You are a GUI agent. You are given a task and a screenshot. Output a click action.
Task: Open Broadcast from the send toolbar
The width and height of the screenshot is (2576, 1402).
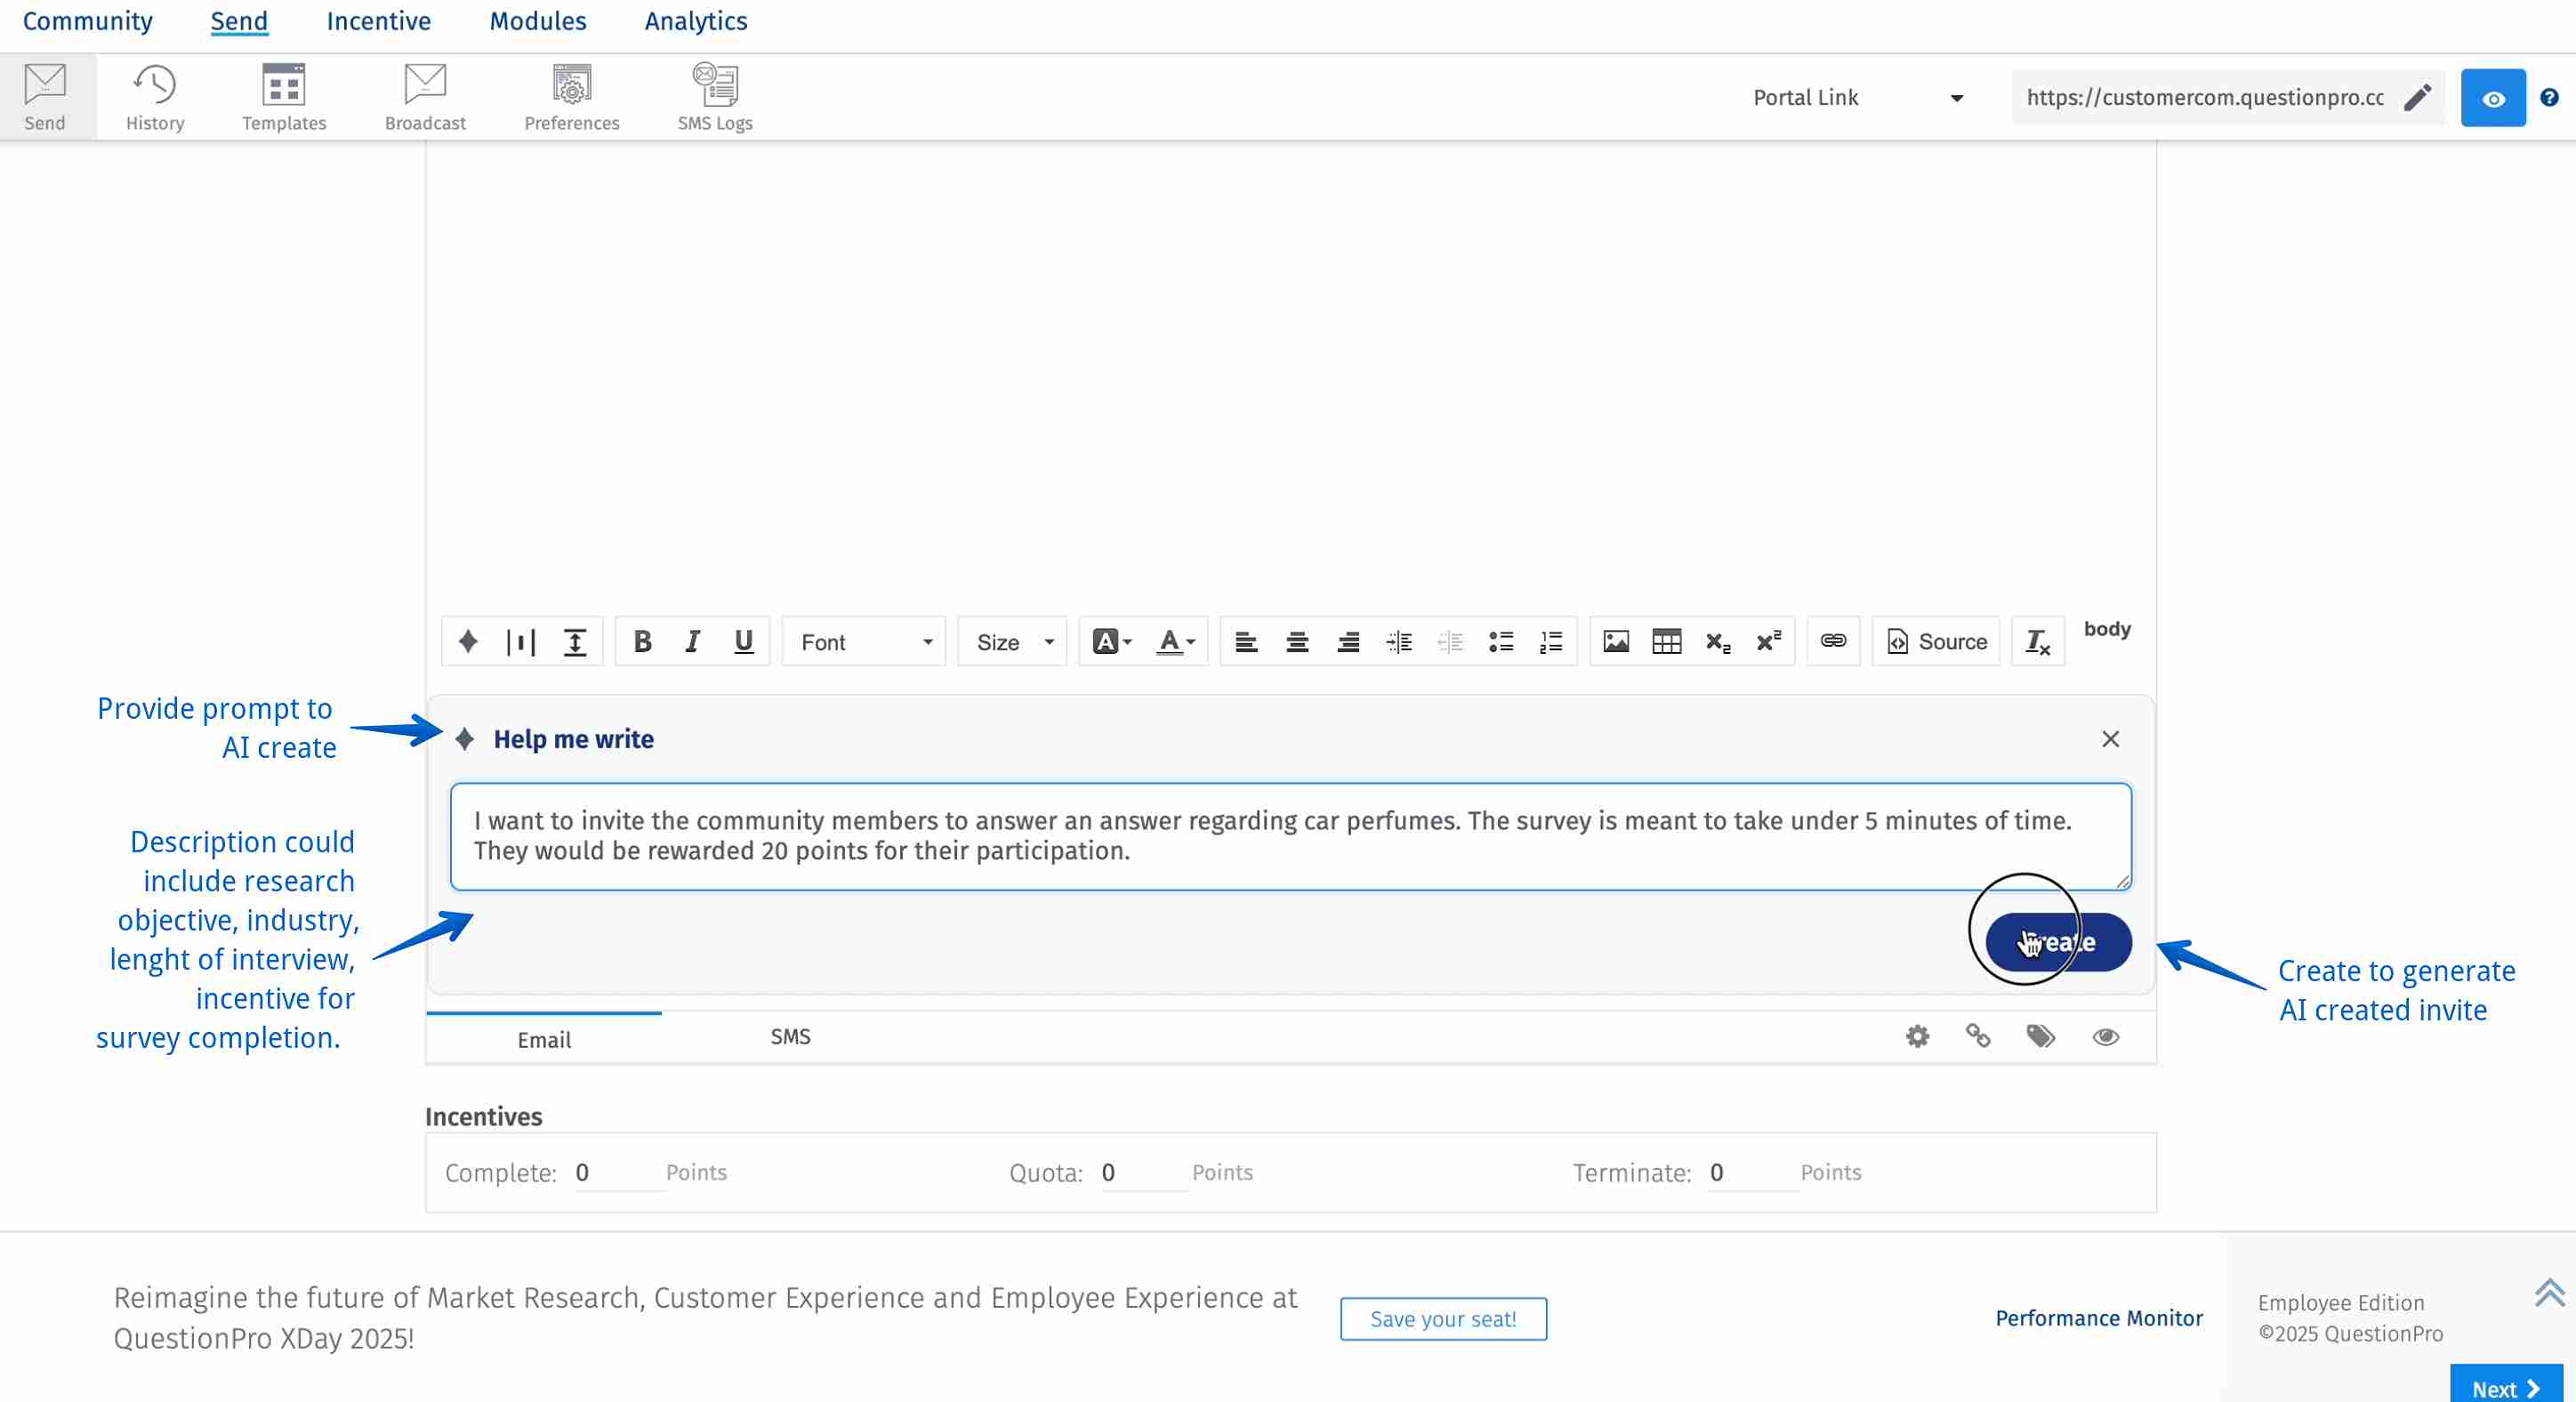(424, 95)
